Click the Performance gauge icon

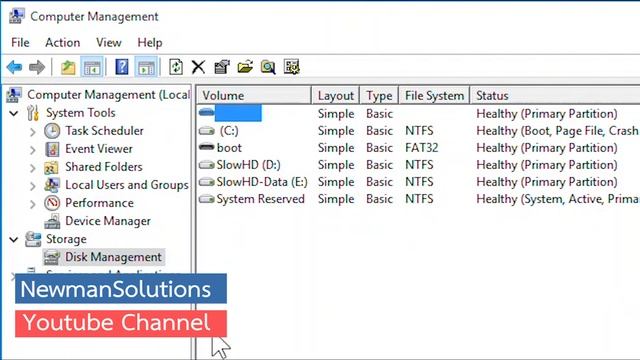click(x=52, y=203)
